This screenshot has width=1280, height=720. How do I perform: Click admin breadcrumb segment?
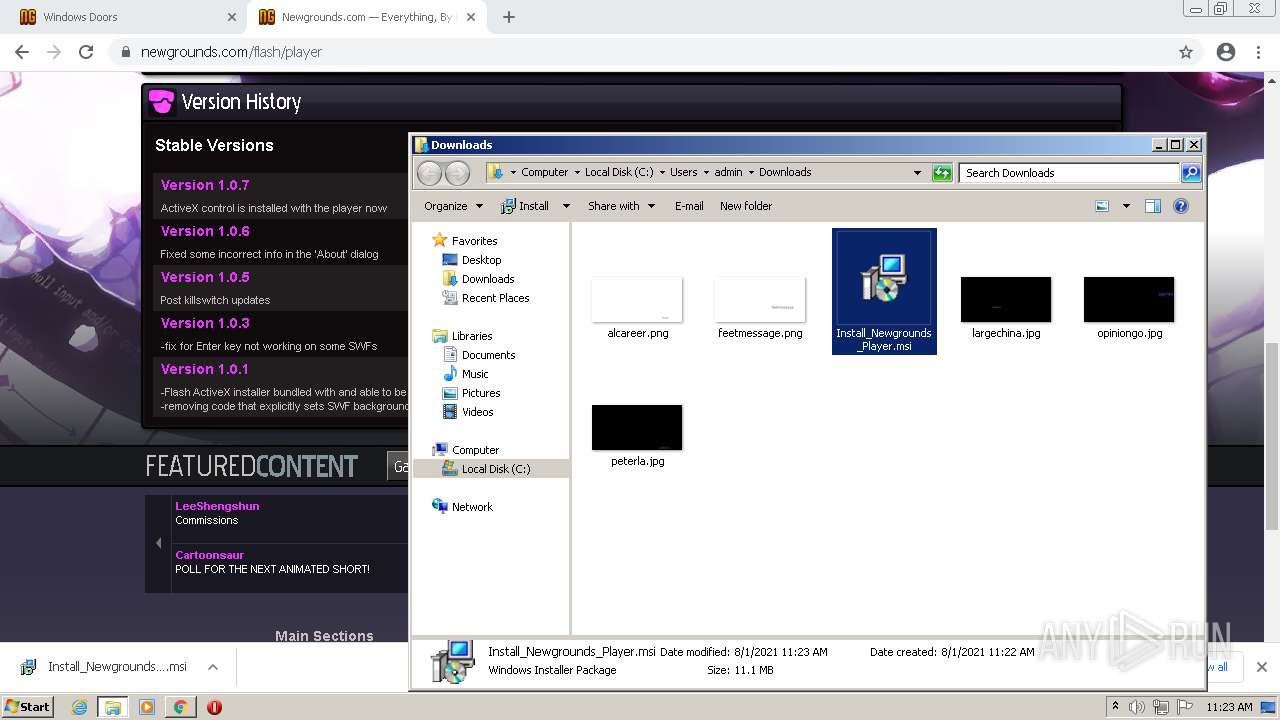(728, 172)
